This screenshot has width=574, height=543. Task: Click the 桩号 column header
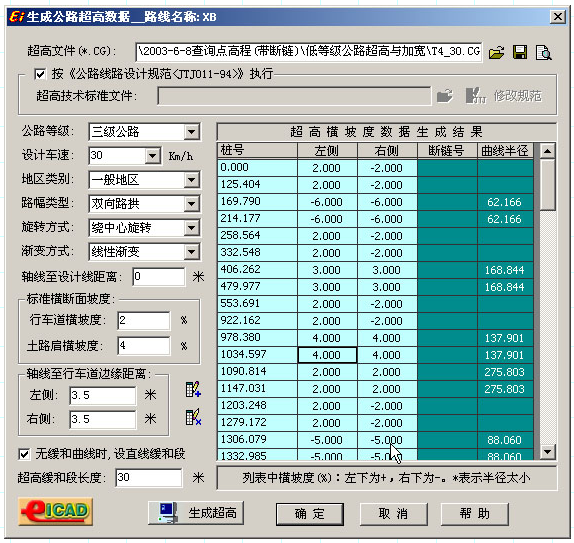[x=257, y=150]
